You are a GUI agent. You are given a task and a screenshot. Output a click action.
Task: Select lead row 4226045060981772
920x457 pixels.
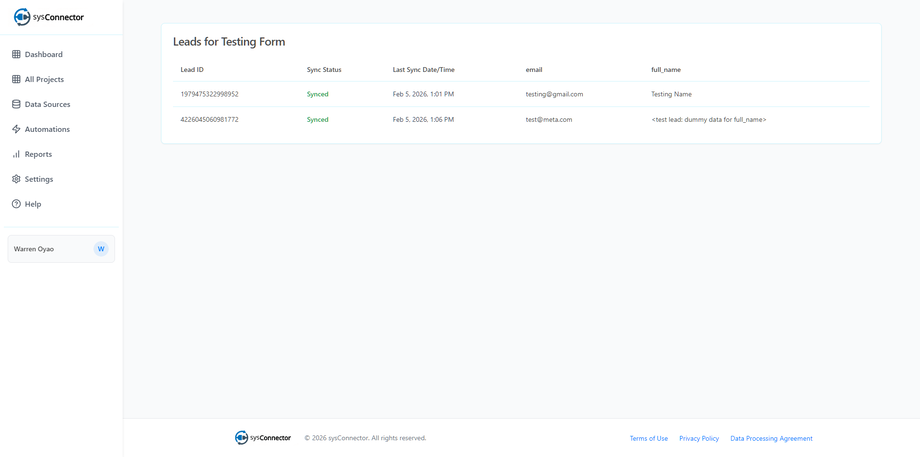tap(209, 119)
